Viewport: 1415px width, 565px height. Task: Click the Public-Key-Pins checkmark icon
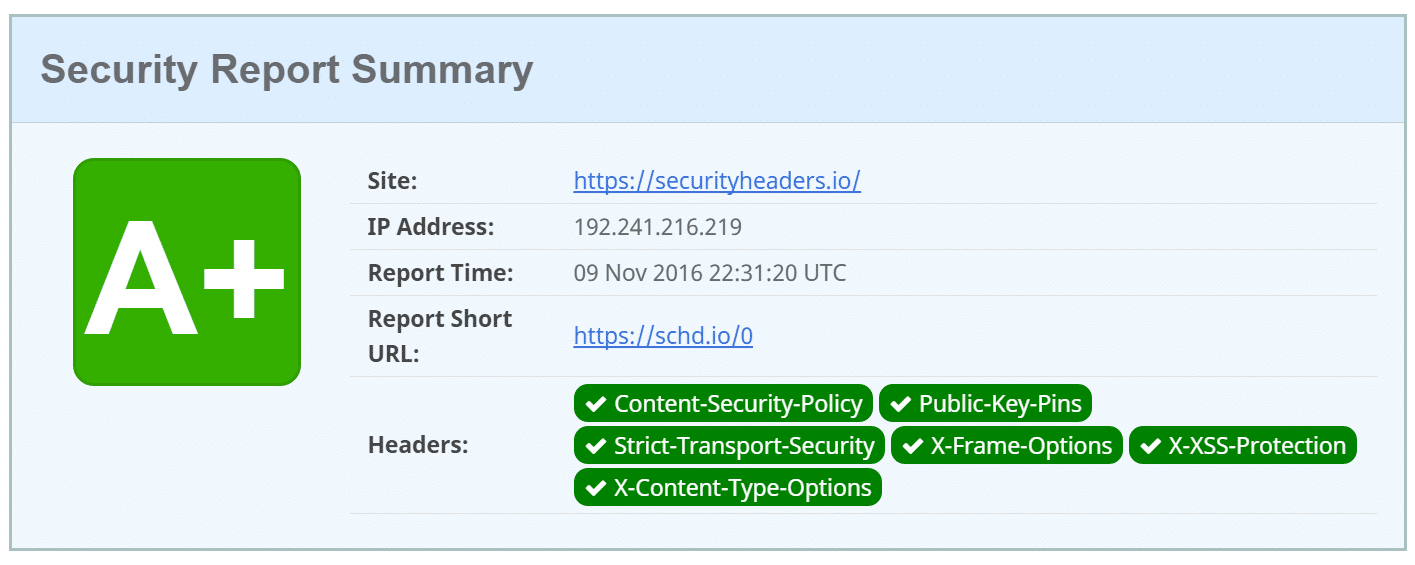click(901, 404)
